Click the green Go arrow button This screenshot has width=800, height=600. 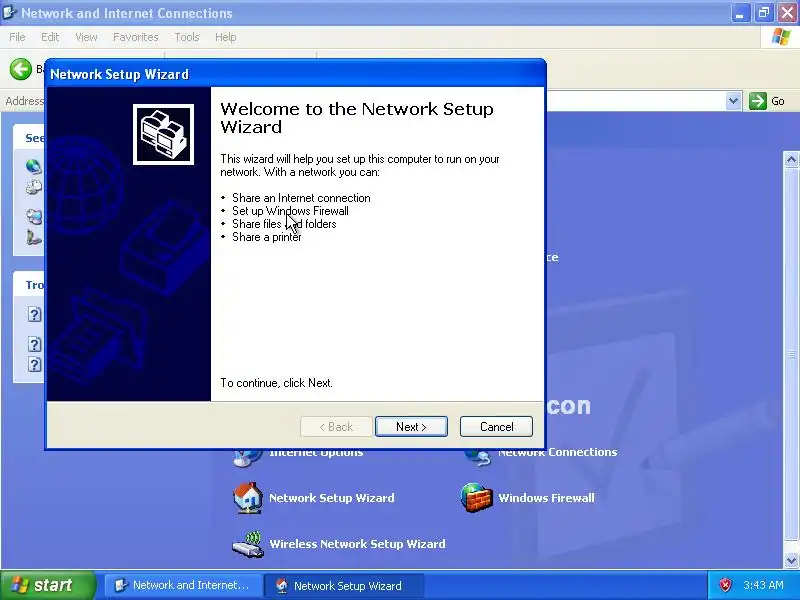(758, 101)
